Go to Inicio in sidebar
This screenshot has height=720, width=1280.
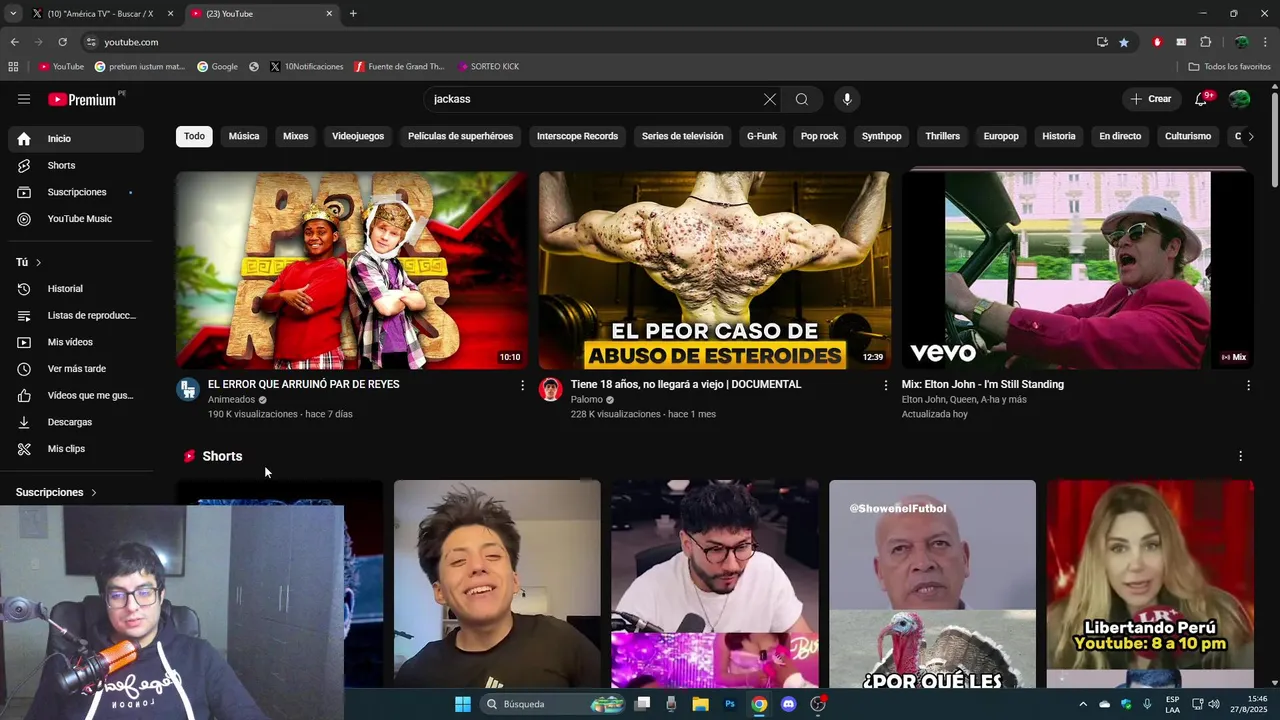tap(76, 139)
